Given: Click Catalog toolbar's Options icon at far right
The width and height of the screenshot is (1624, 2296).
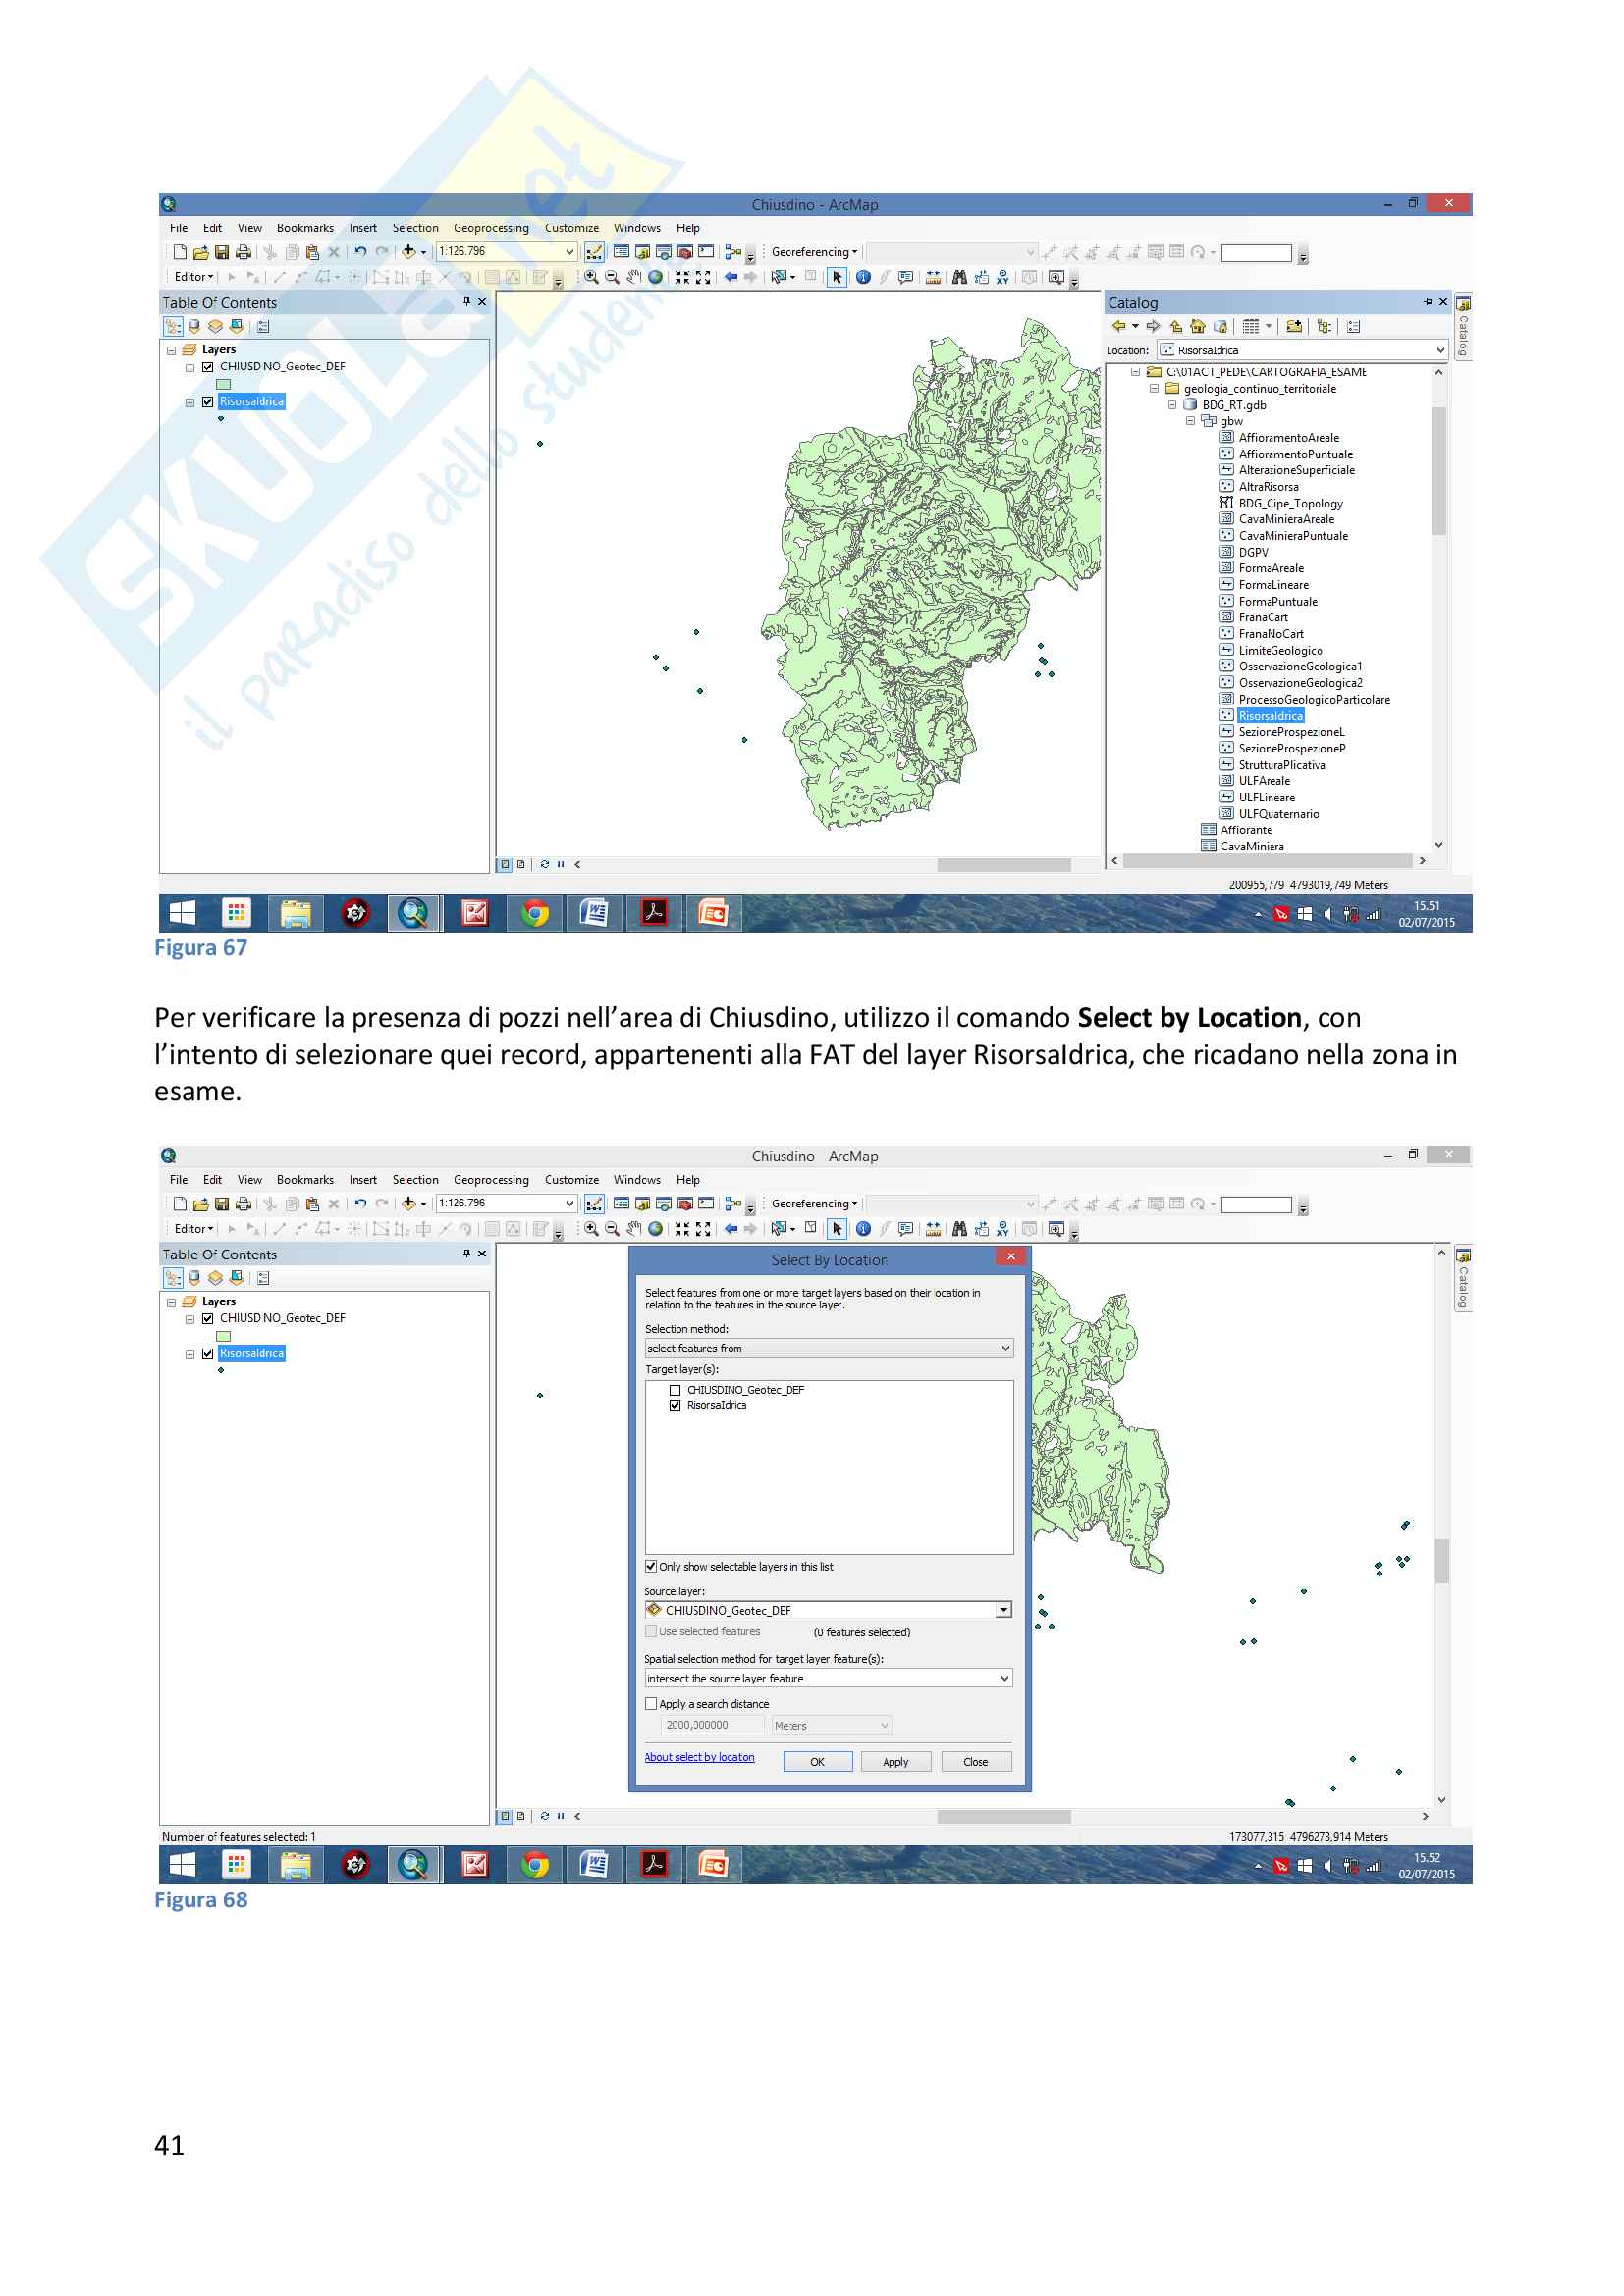Looking at the screenshot, I should [x=1353, y=326].
